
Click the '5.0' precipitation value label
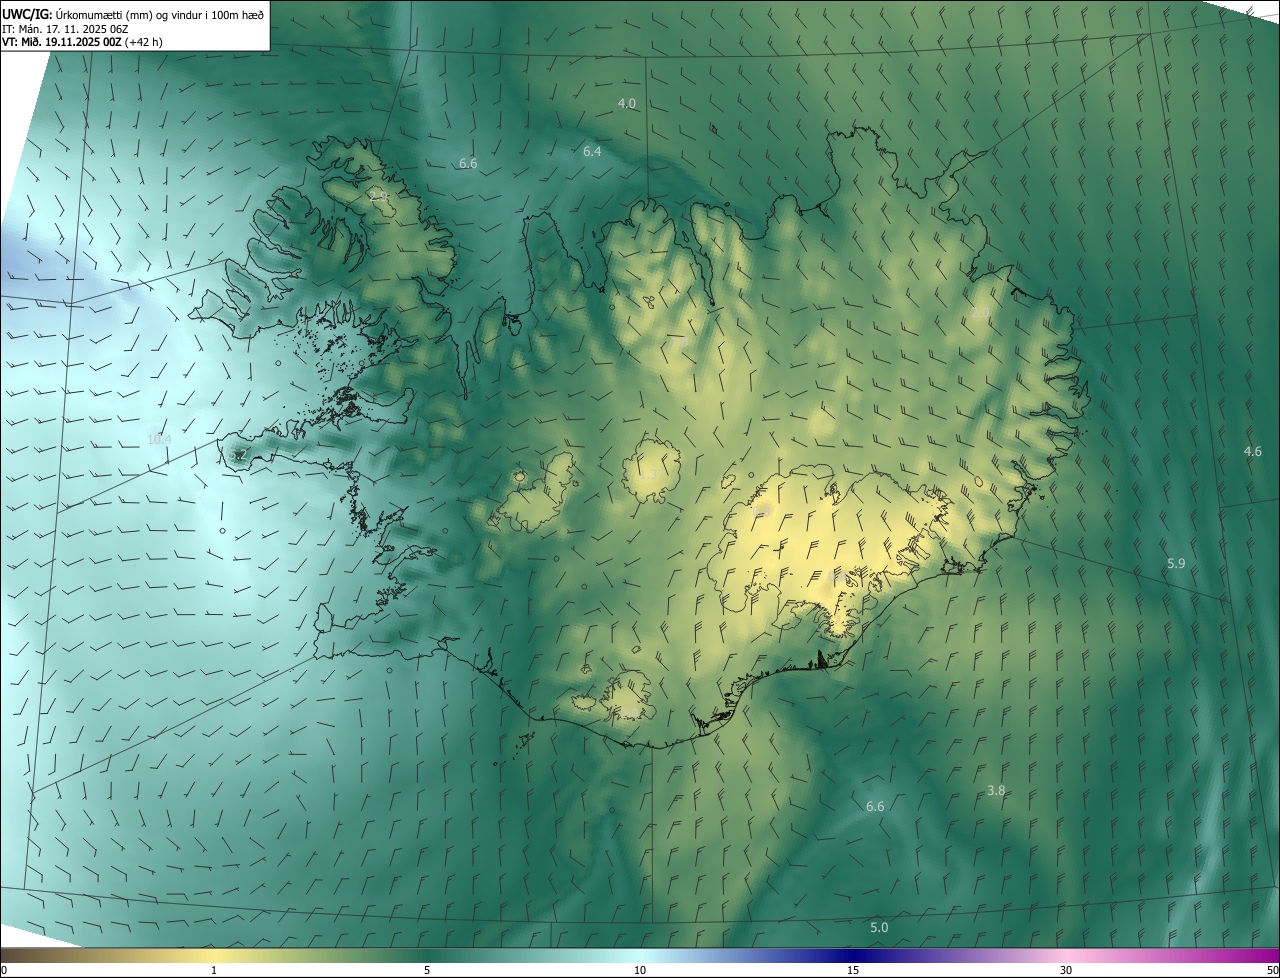tap(879, 928)
